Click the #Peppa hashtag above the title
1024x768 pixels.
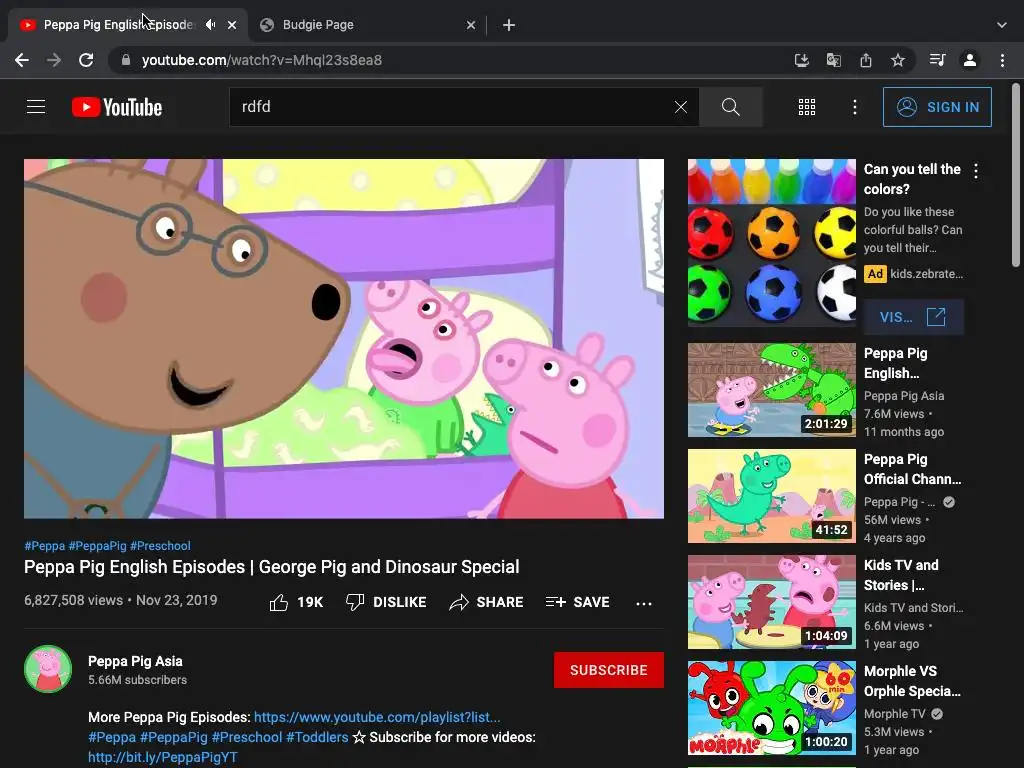[x=44, y=546]
